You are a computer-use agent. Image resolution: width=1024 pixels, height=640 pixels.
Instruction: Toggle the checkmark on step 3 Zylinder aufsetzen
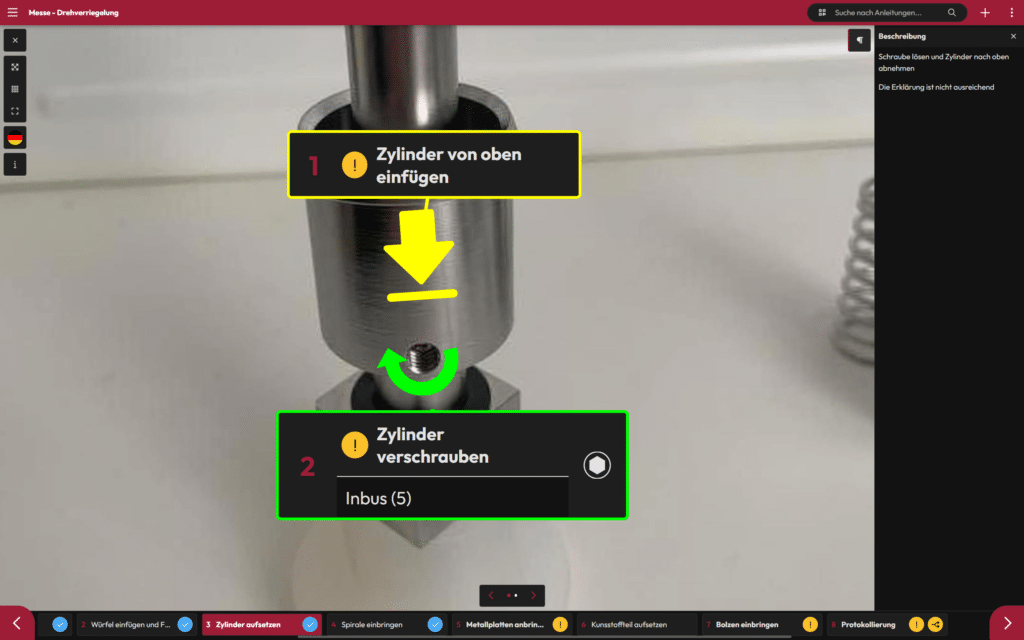click(310, 625)
